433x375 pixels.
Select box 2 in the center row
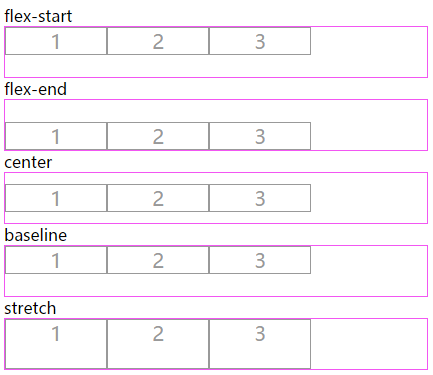click(x=158, y=198)
